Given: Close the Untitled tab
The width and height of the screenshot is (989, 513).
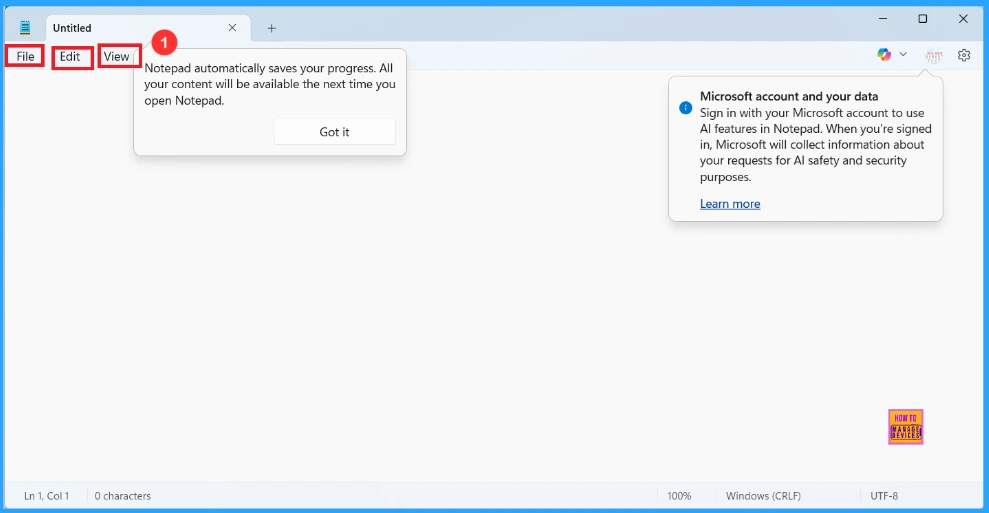Looking at the screenshot, I should coord(232,28).
